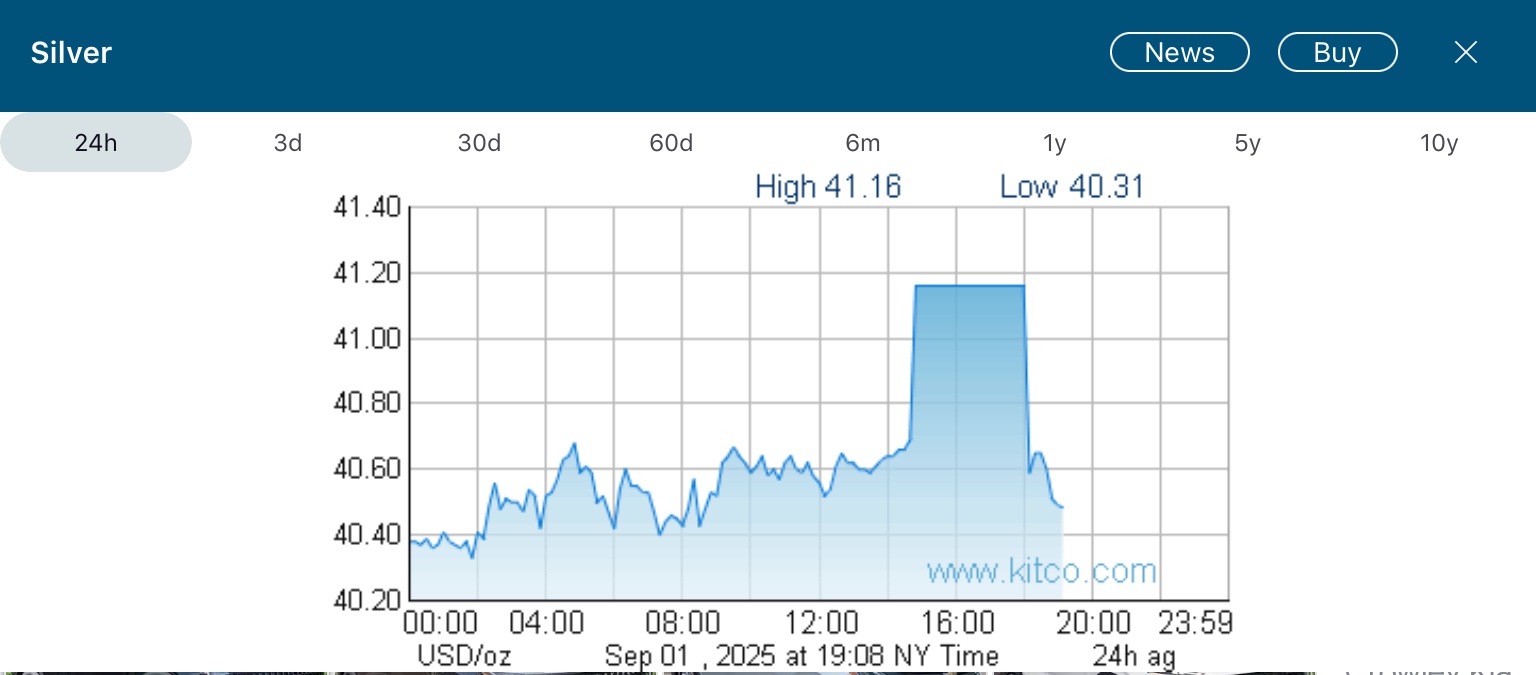The height and width of the screenshot is (675, 1536).
Task: Open the News button
Action: click(x=1180, y=53)
